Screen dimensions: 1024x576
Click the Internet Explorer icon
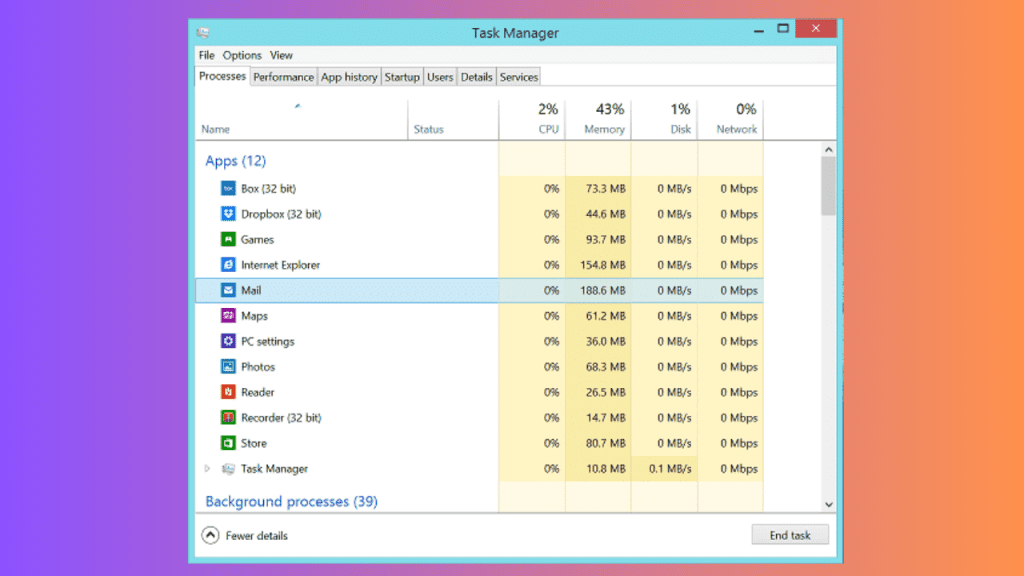click(228, 265)
